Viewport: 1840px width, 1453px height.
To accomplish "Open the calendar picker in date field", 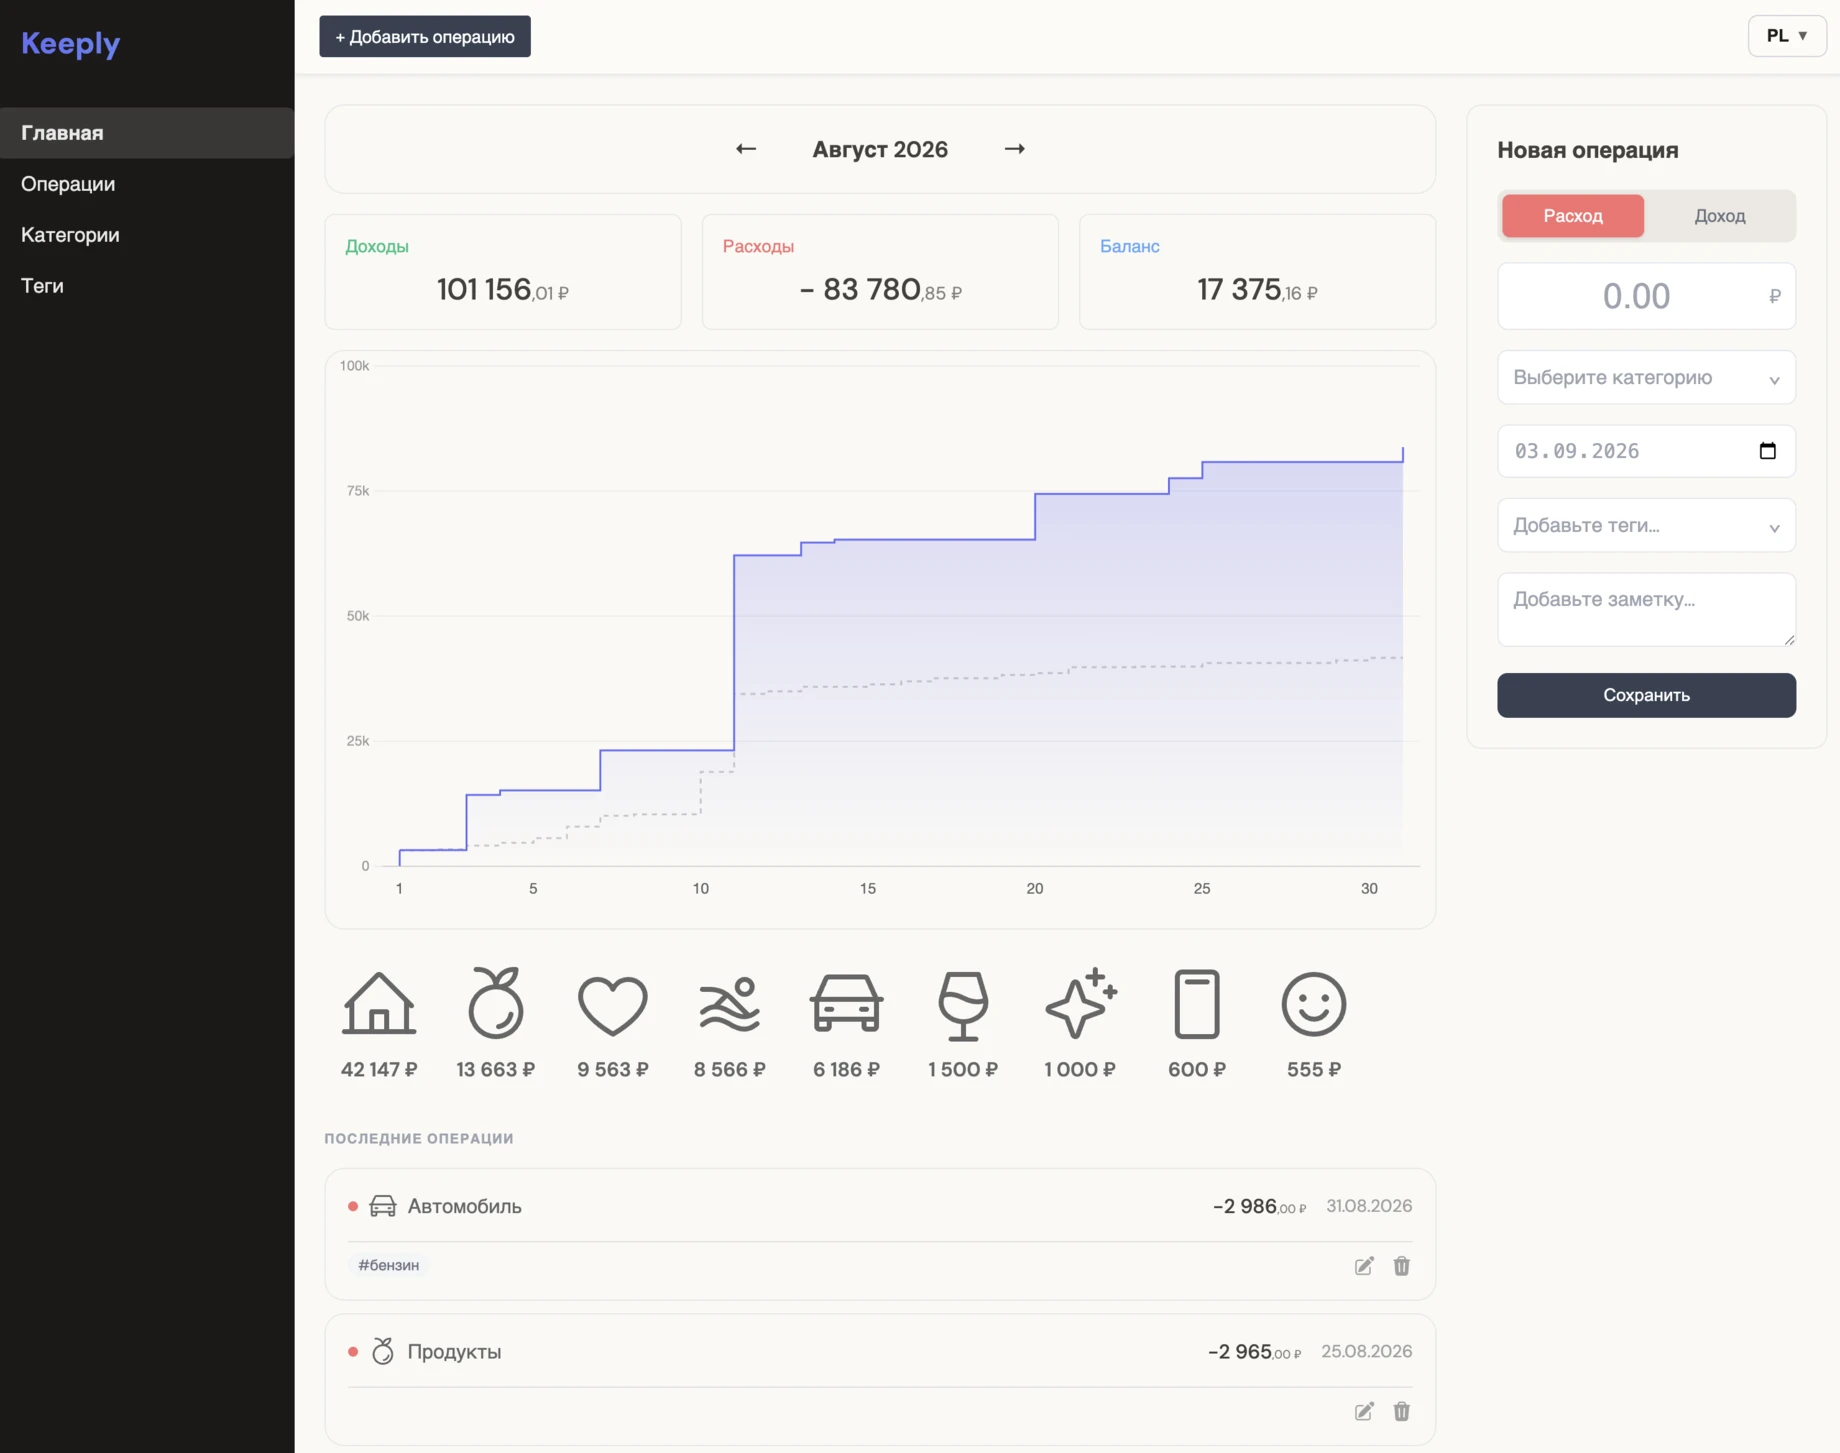I will pos(1767,451).
